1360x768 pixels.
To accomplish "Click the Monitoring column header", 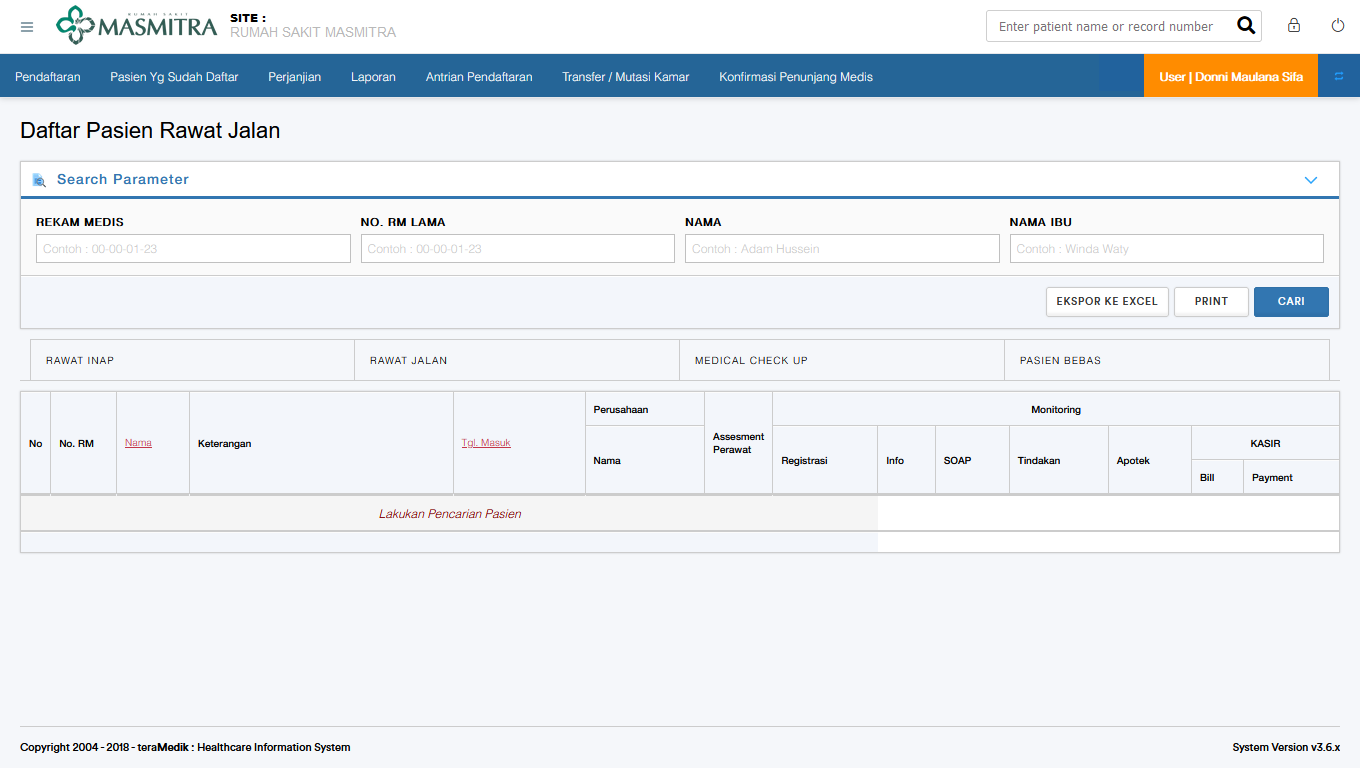I will click(x=1056, y=409).
